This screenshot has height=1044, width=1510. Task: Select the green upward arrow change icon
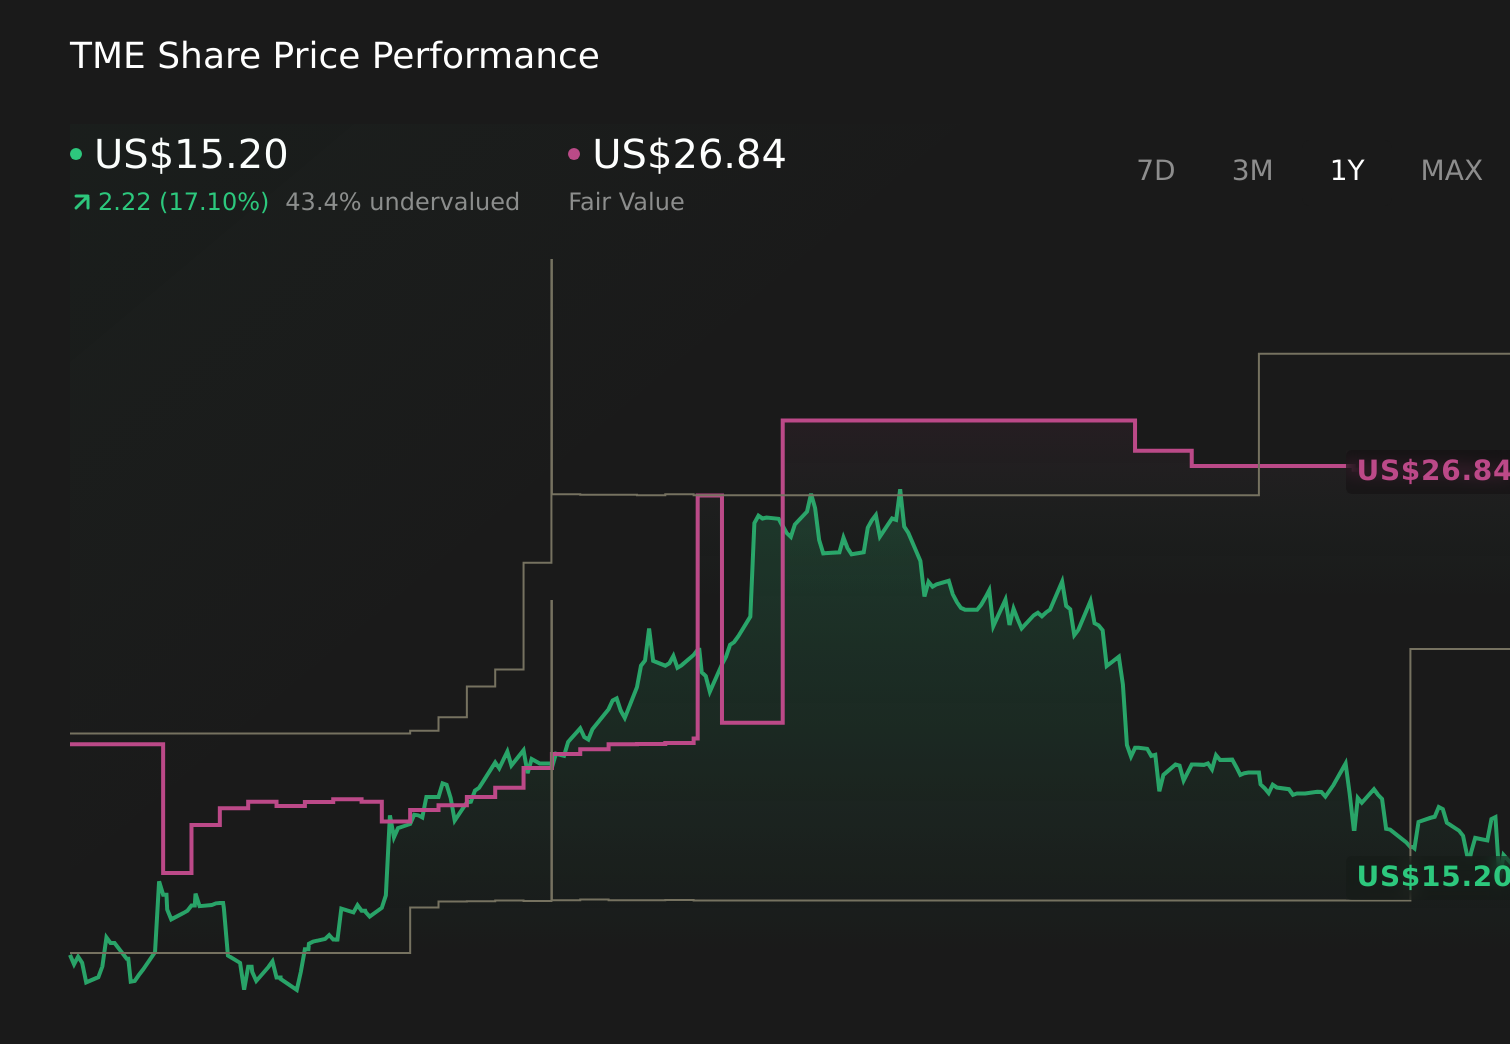[82, 201]
